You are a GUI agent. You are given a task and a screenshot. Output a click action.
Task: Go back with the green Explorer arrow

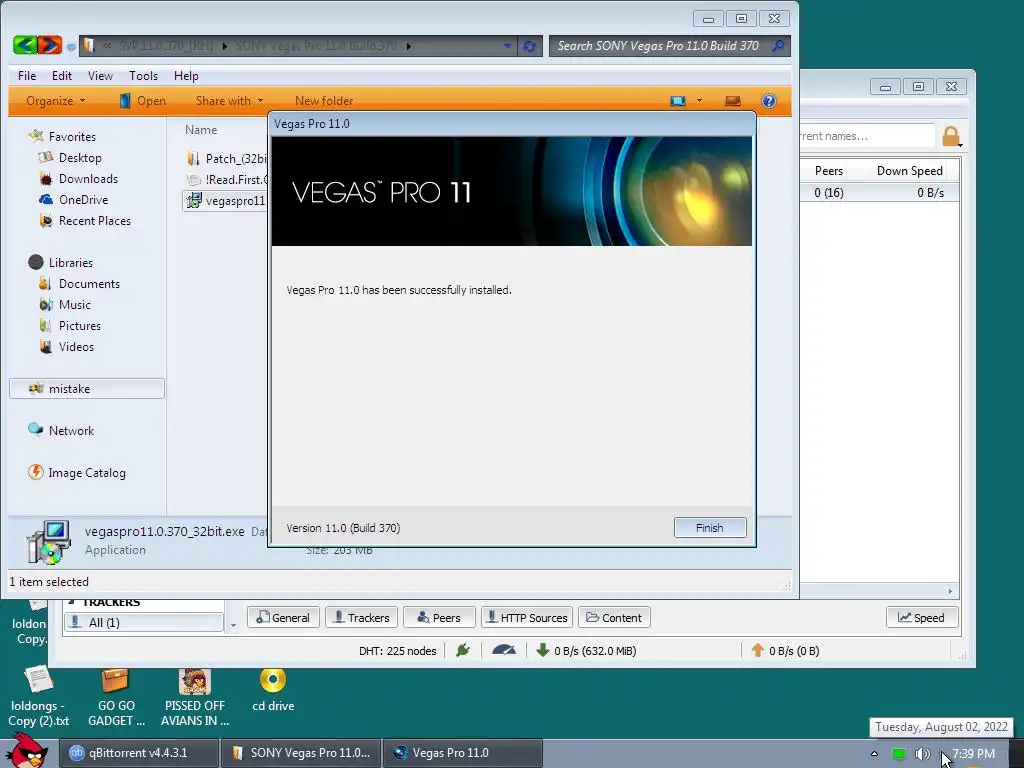click(25, 45)
